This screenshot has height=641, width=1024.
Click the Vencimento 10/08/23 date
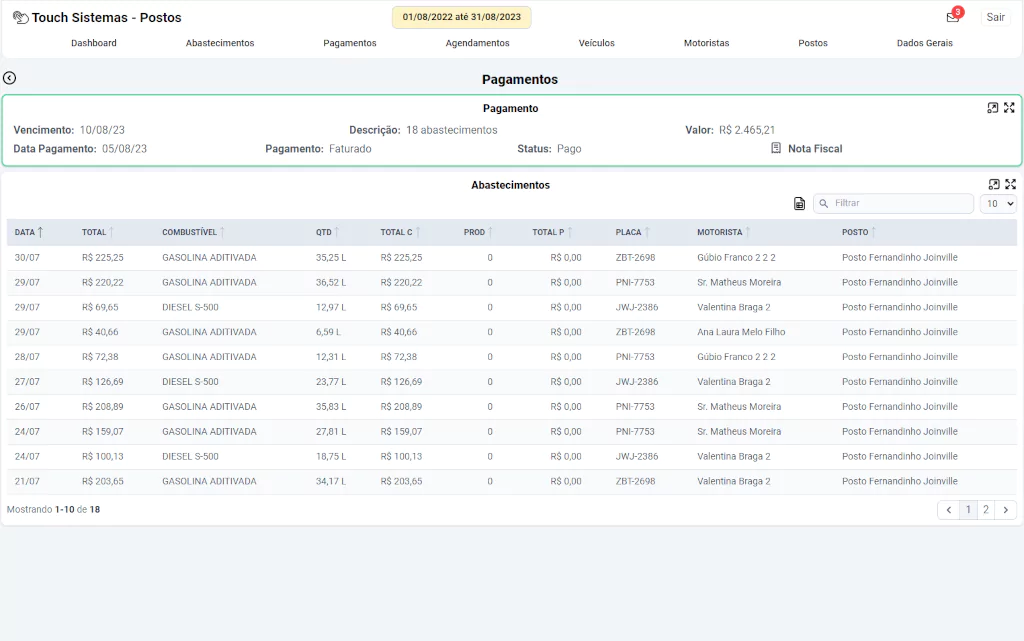click(102, 130)
